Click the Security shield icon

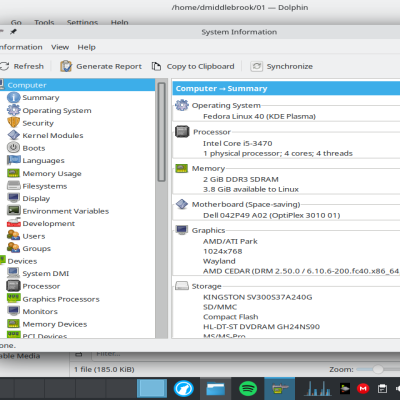pos(14,123)
